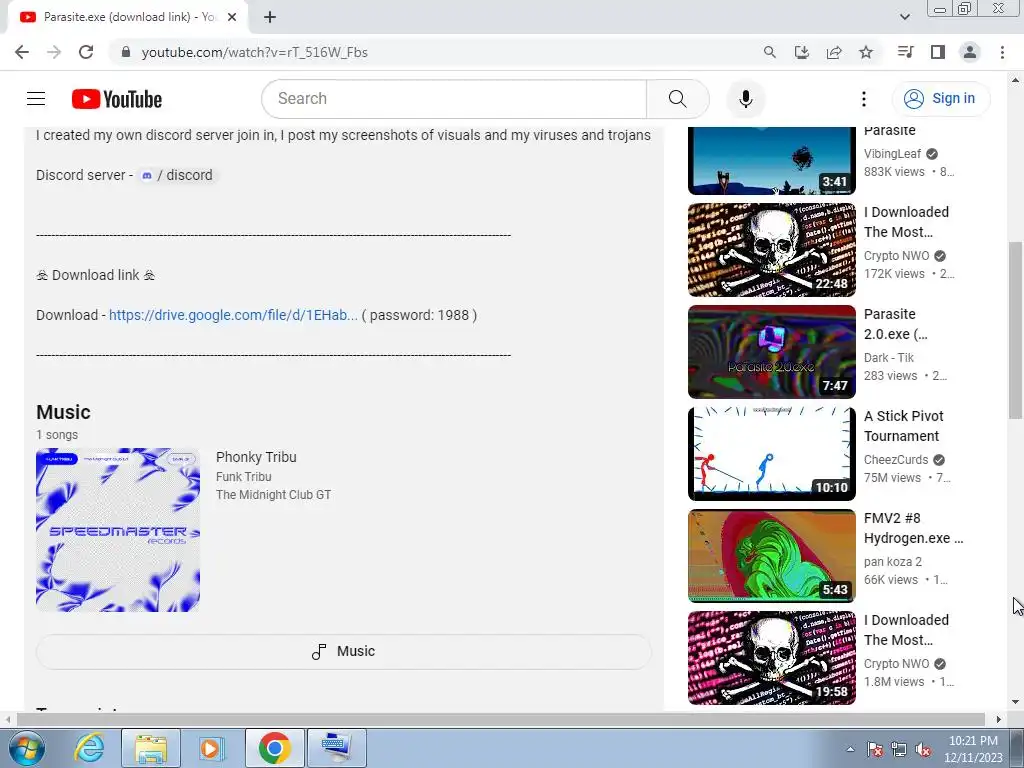Focus the YouTube Search field
The width and height of the screenshot is (1024, 768).
(x=455, y=99)
